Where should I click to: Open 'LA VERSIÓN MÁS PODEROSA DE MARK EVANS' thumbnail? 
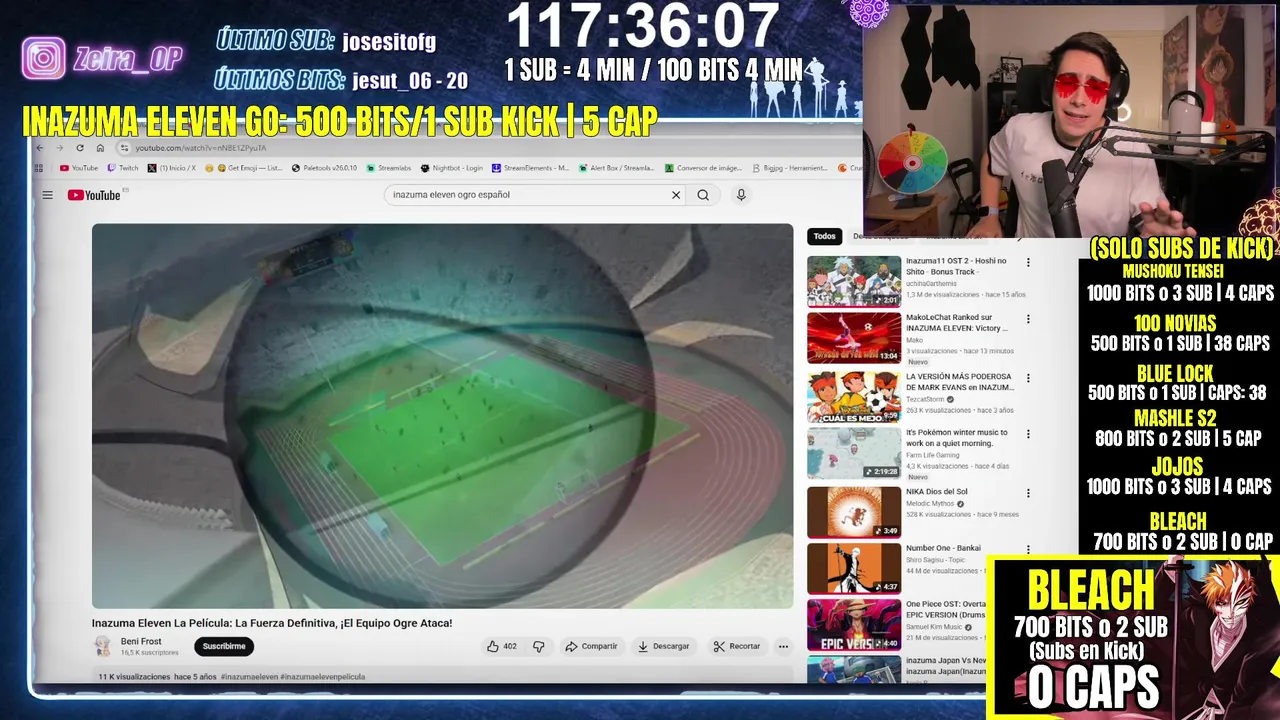[854, 397]
